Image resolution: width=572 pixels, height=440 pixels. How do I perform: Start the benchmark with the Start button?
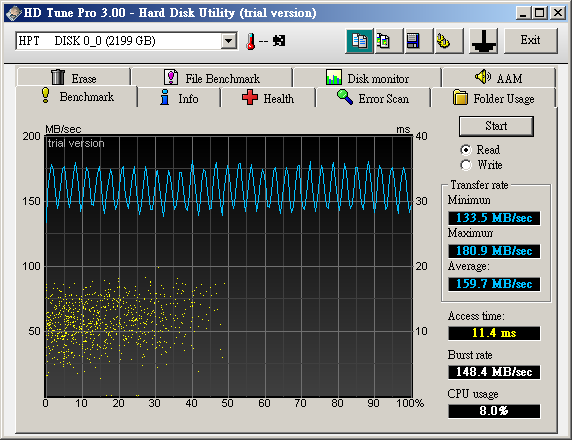point(496,126)
